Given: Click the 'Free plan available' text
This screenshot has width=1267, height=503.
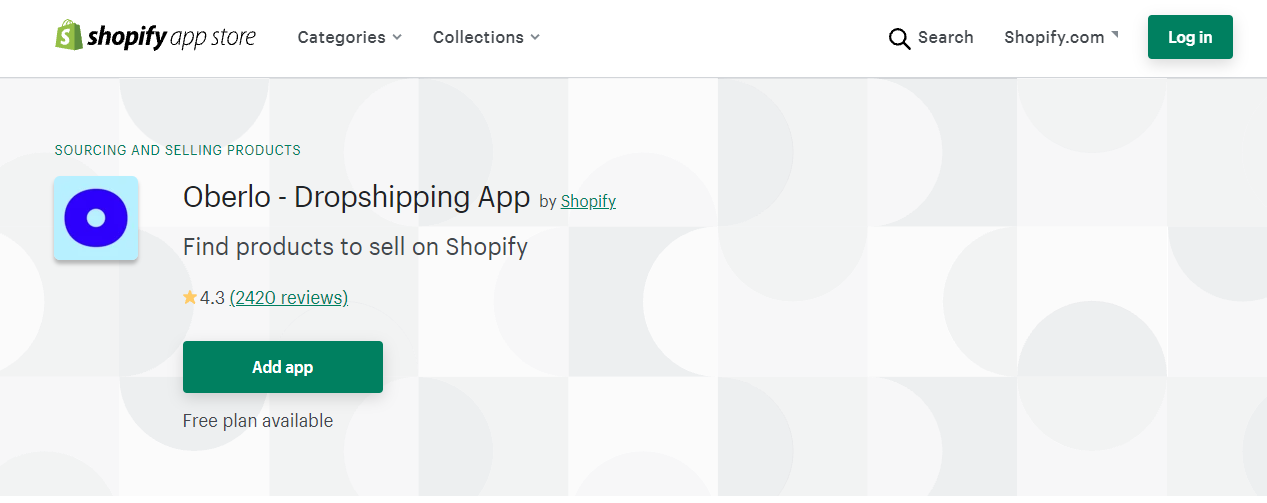Looking at the screenshot, I should (258, 421).
